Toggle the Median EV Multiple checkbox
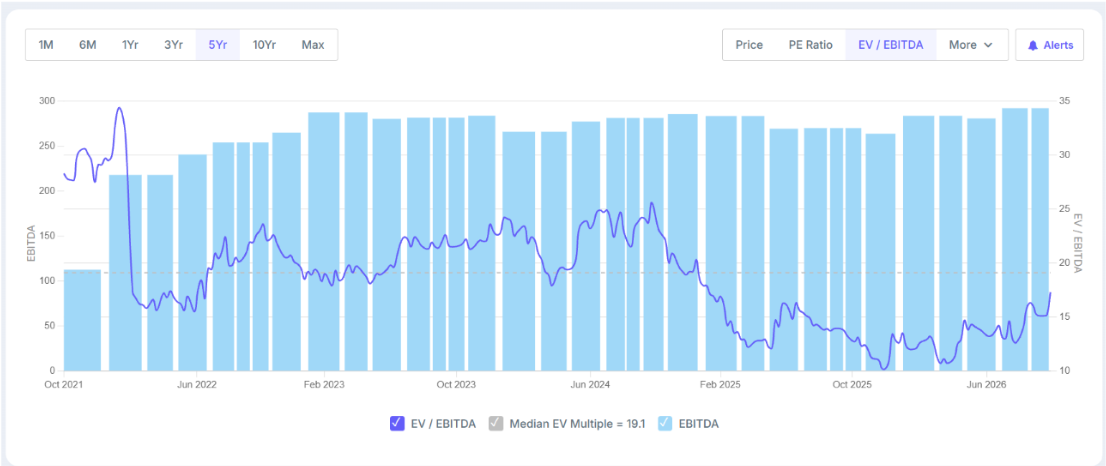Viewport: 1106px width, 466px height. [x=496, y=423]
